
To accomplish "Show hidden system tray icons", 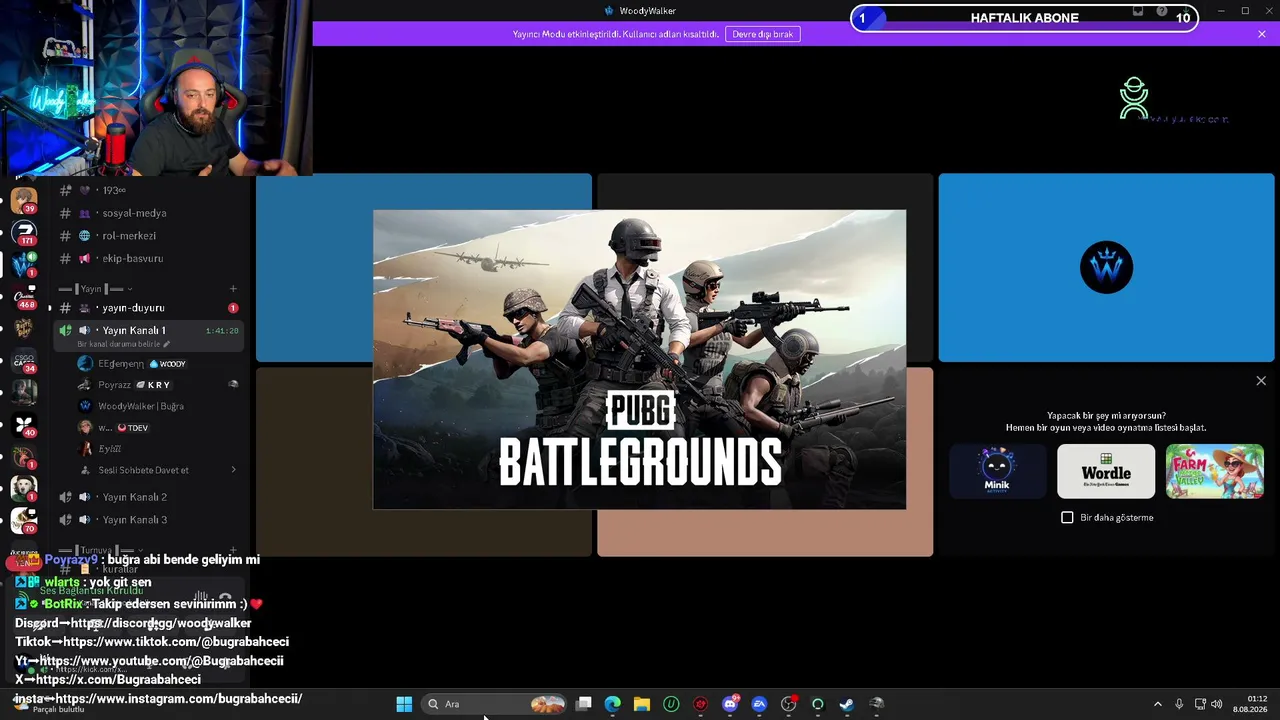I will (1158, 704).
